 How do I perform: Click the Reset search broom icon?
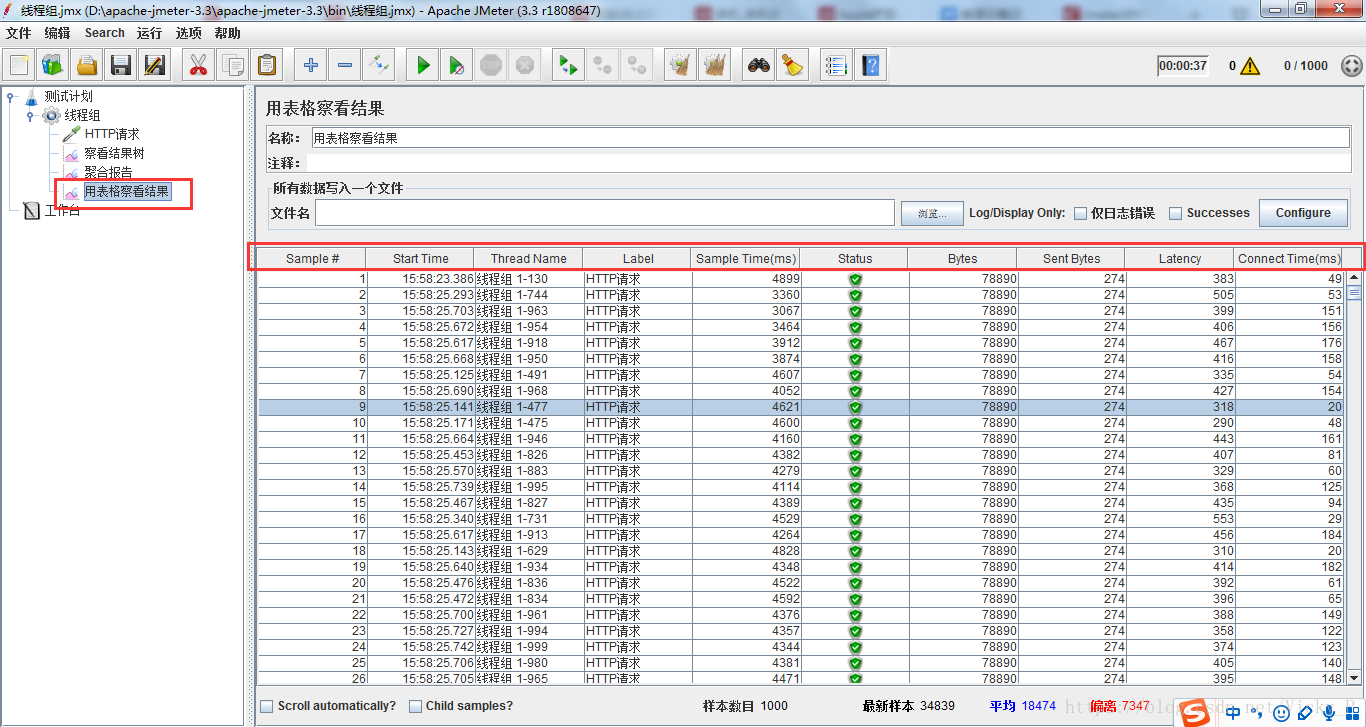point(793,66)
